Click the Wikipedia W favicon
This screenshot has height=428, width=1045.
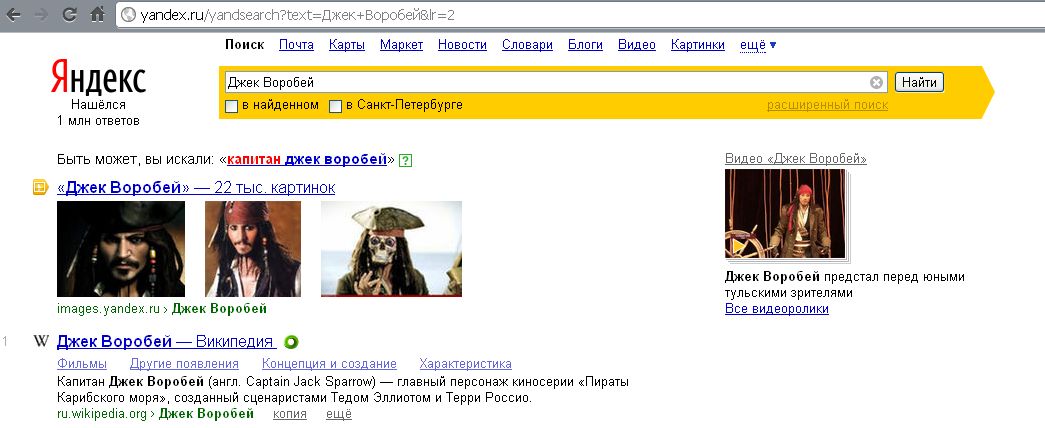pyautogui.click(x=41, y=341)
